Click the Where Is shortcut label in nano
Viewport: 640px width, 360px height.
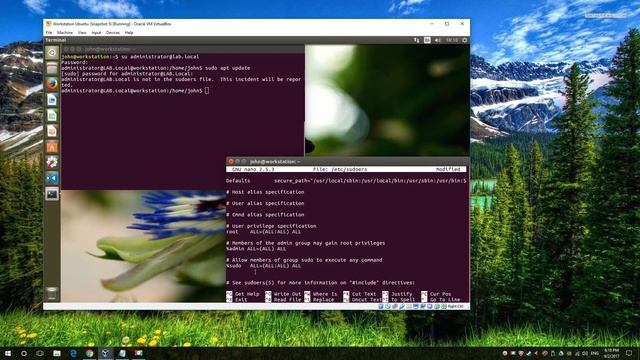pyautogui.click(x=325, y=294)
